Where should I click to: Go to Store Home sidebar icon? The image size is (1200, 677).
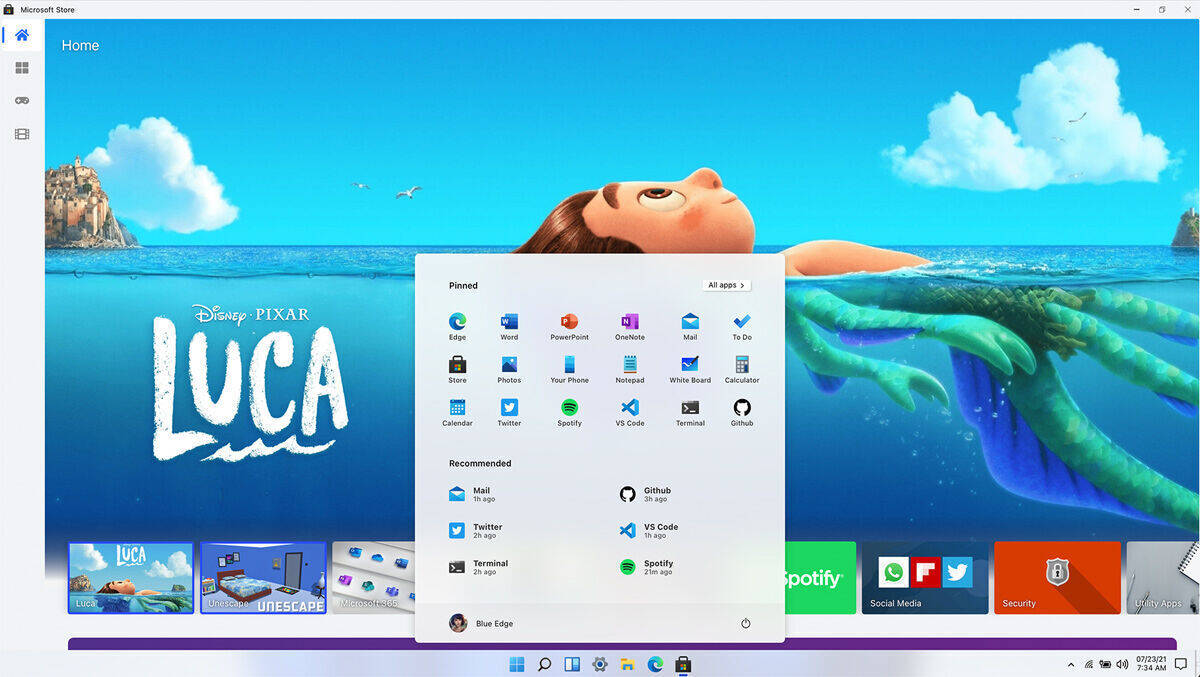coord(22,35)
